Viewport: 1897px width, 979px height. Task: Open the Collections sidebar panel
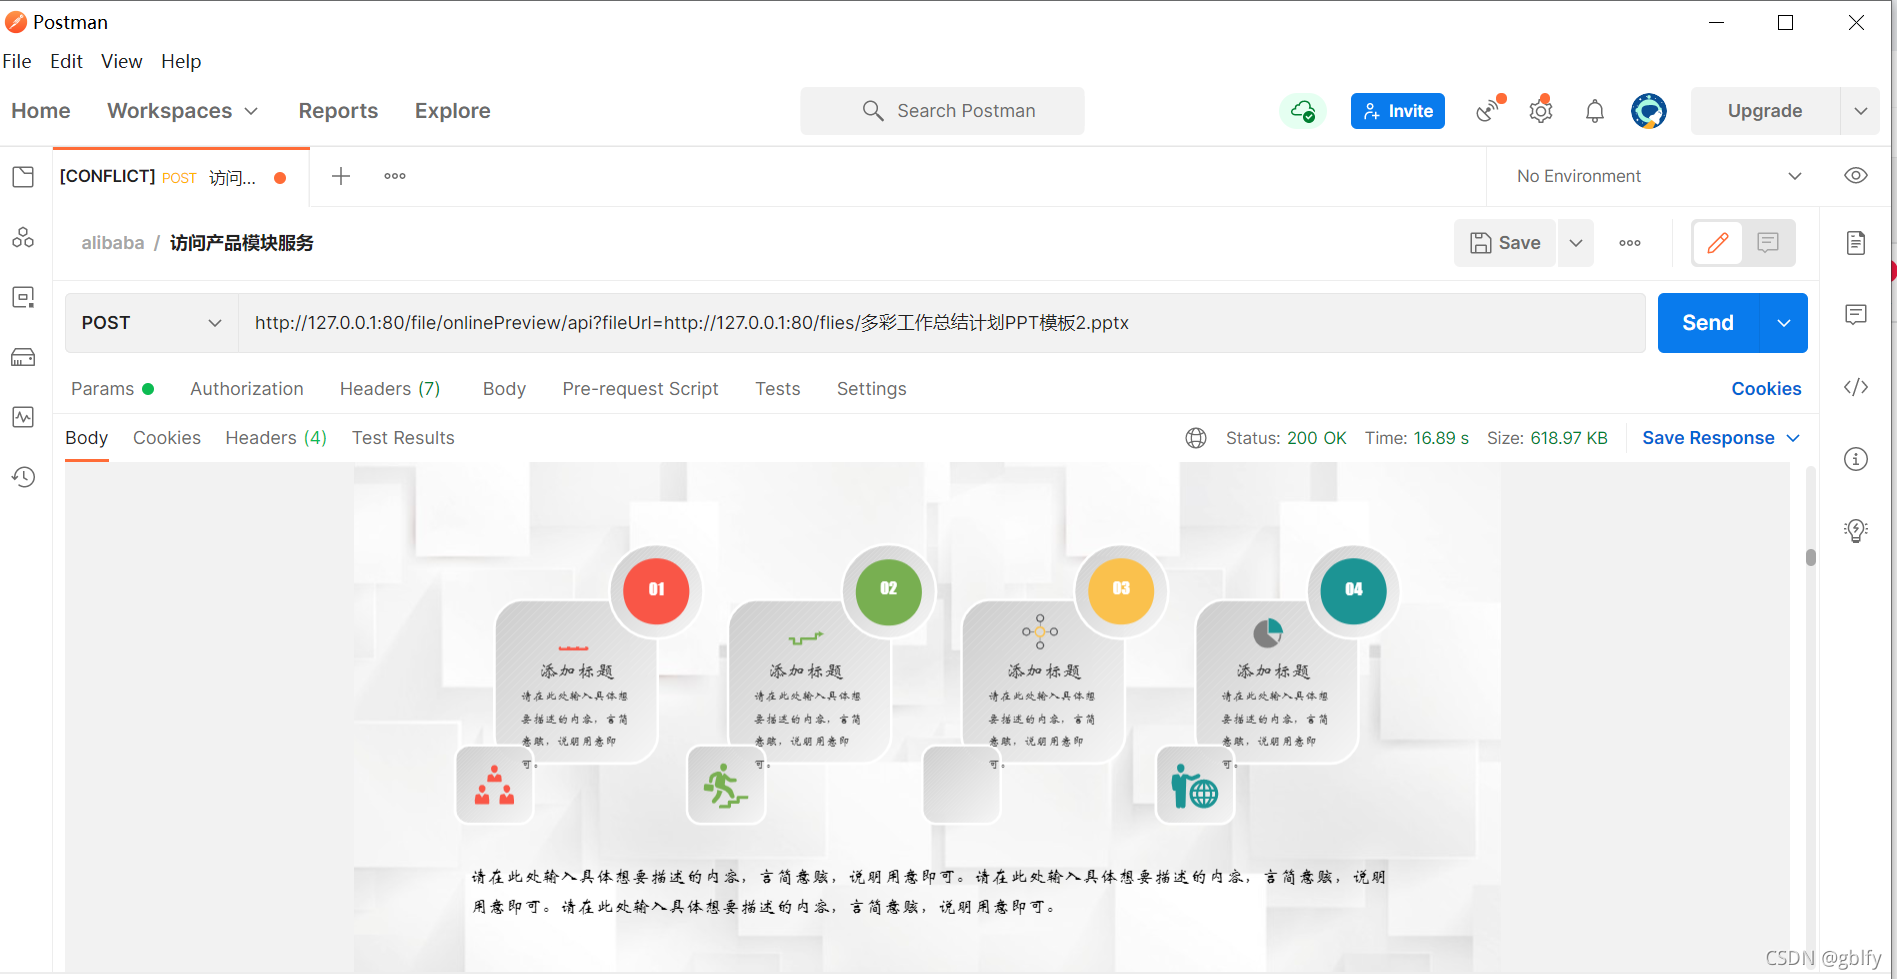[x=23, y=176]
